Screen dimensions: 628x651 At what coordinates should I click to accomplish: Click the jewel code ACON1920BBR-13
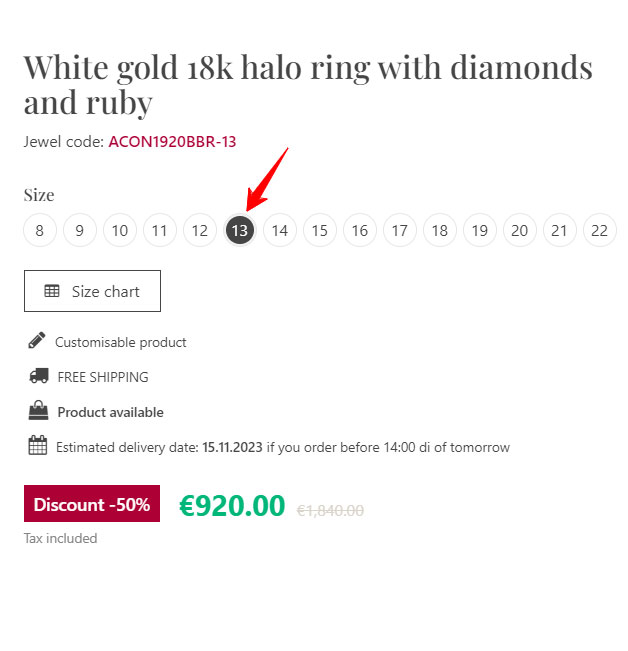[172, 142]
